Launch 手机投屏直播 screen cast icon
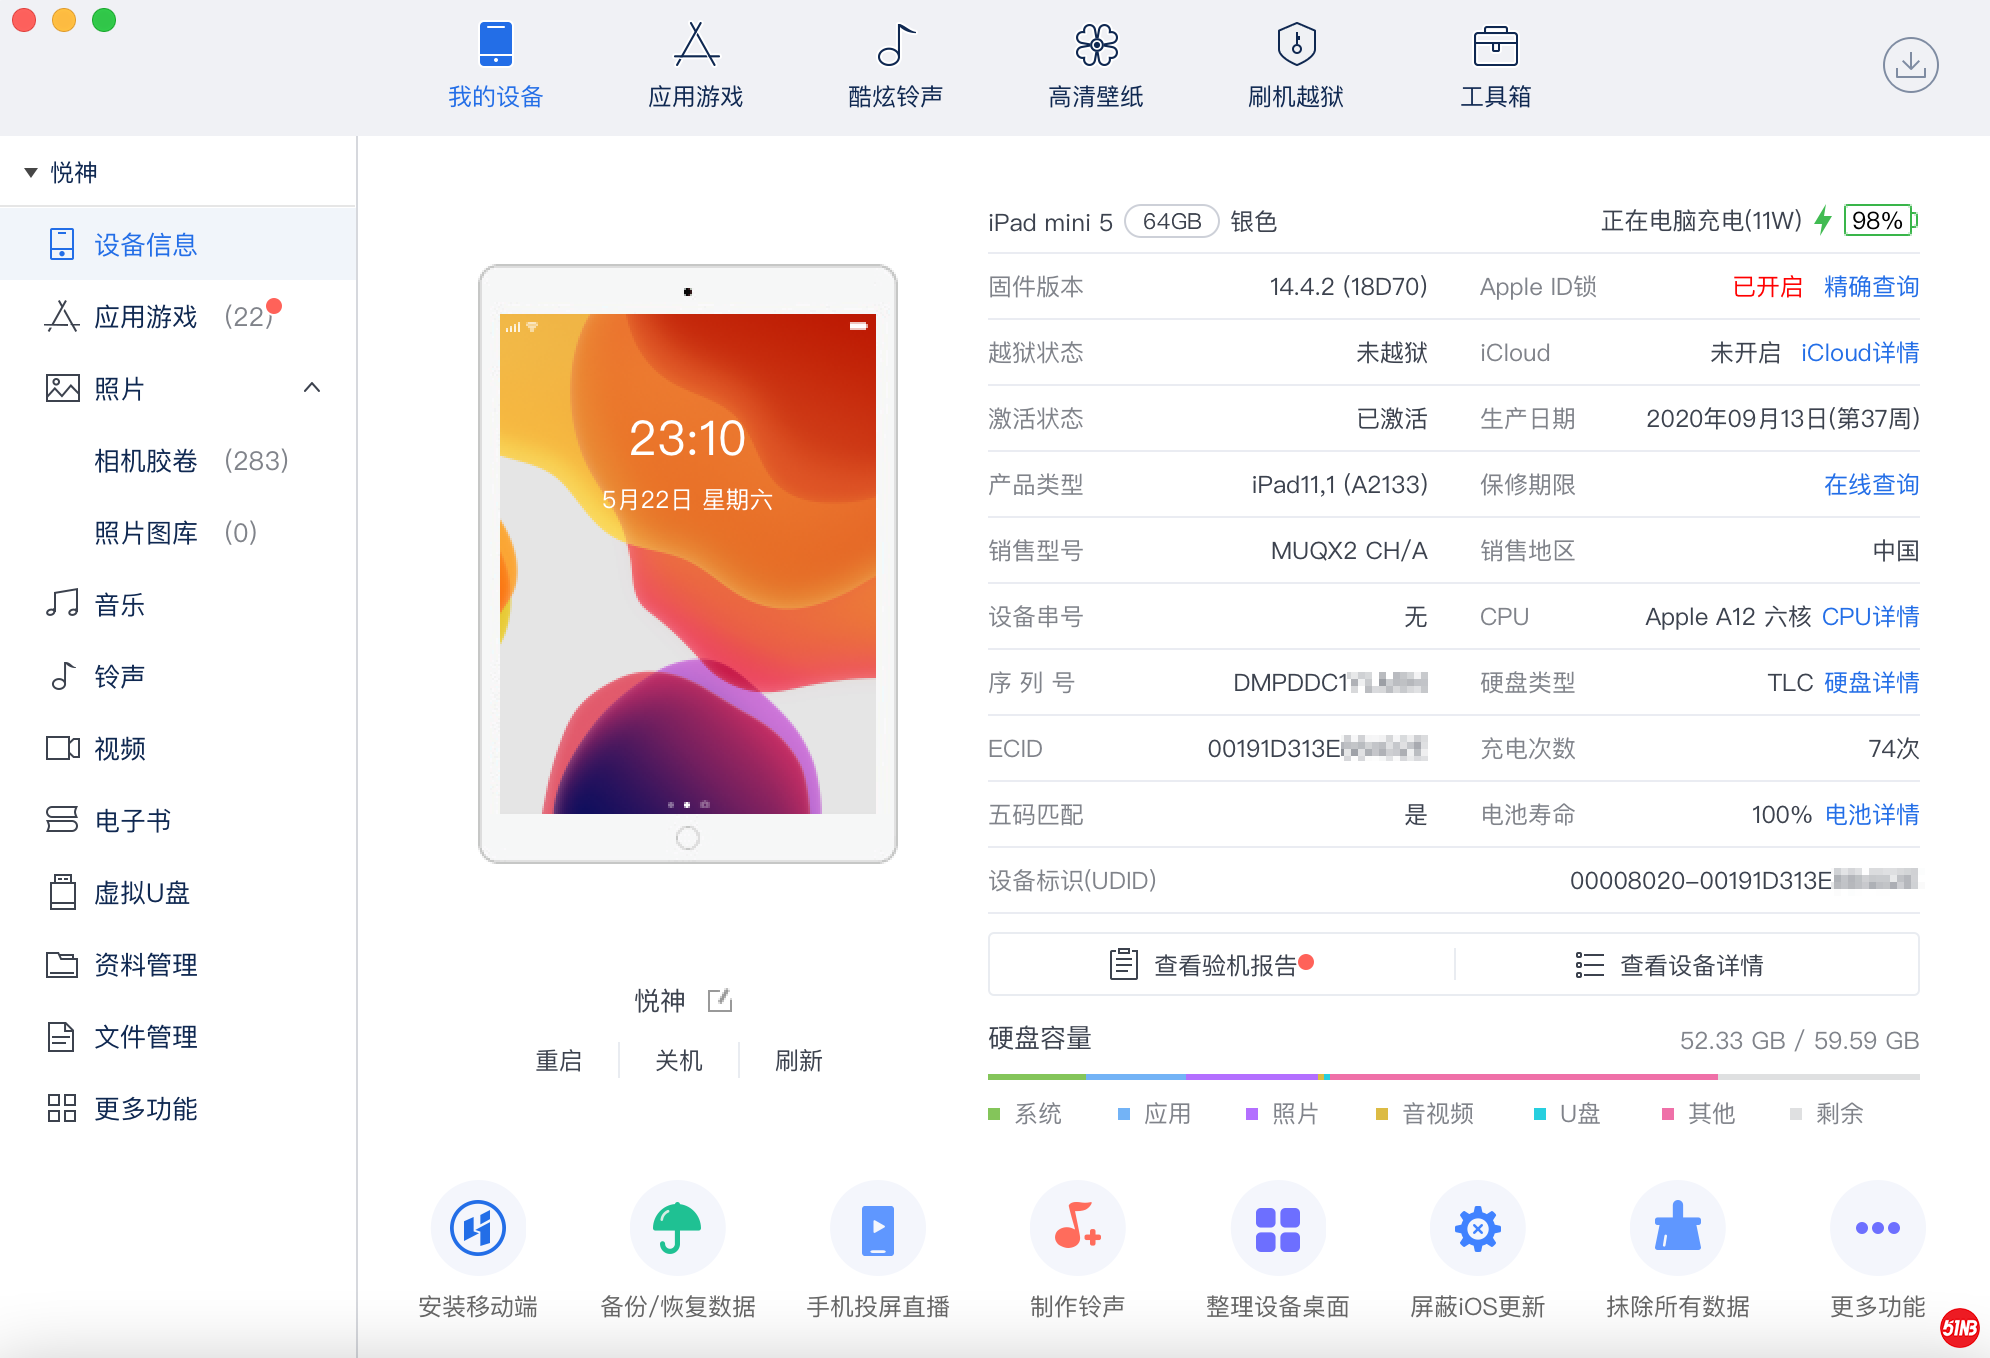Image resolution: width=1990 pixels, height=1358 pixels. (877, 1228)
